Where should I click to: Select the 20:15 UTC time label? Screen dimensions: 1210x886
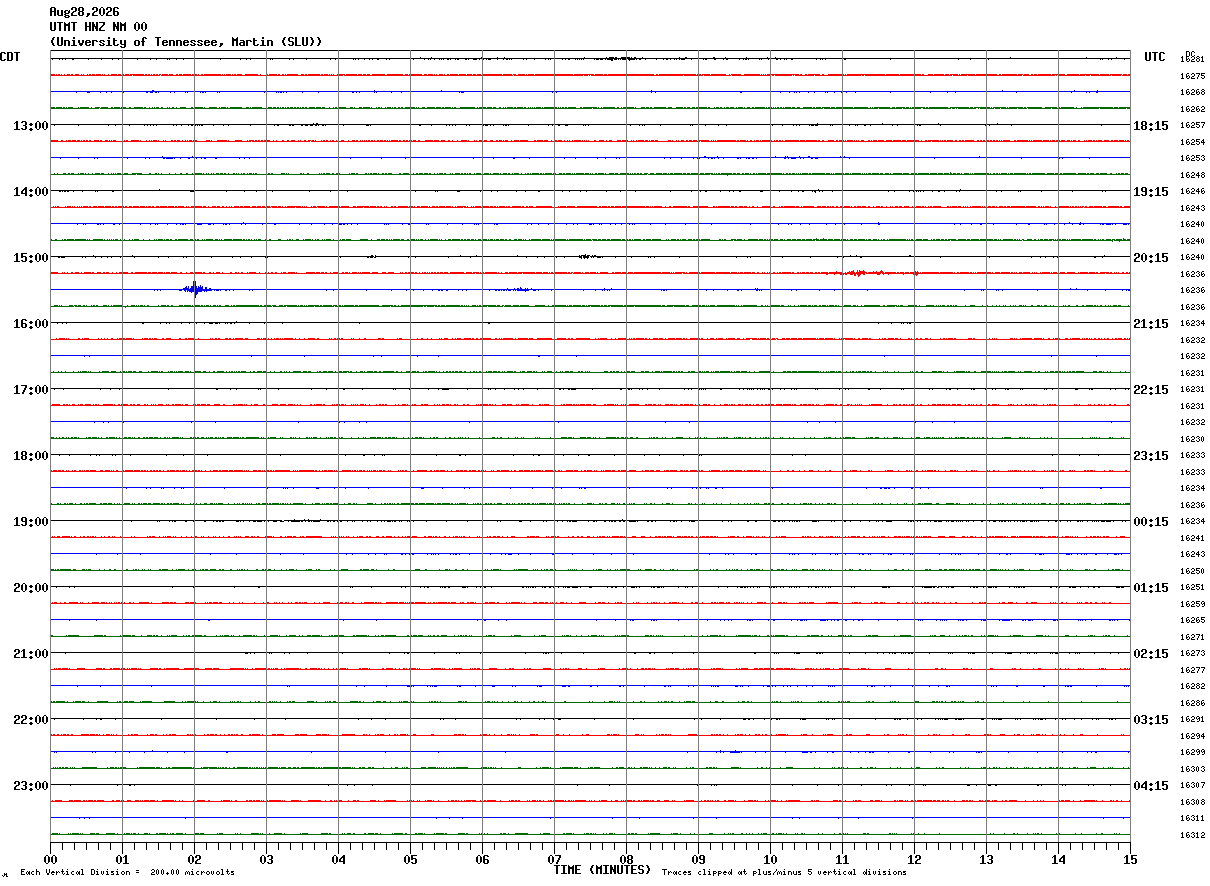(x=1151, y=257)
